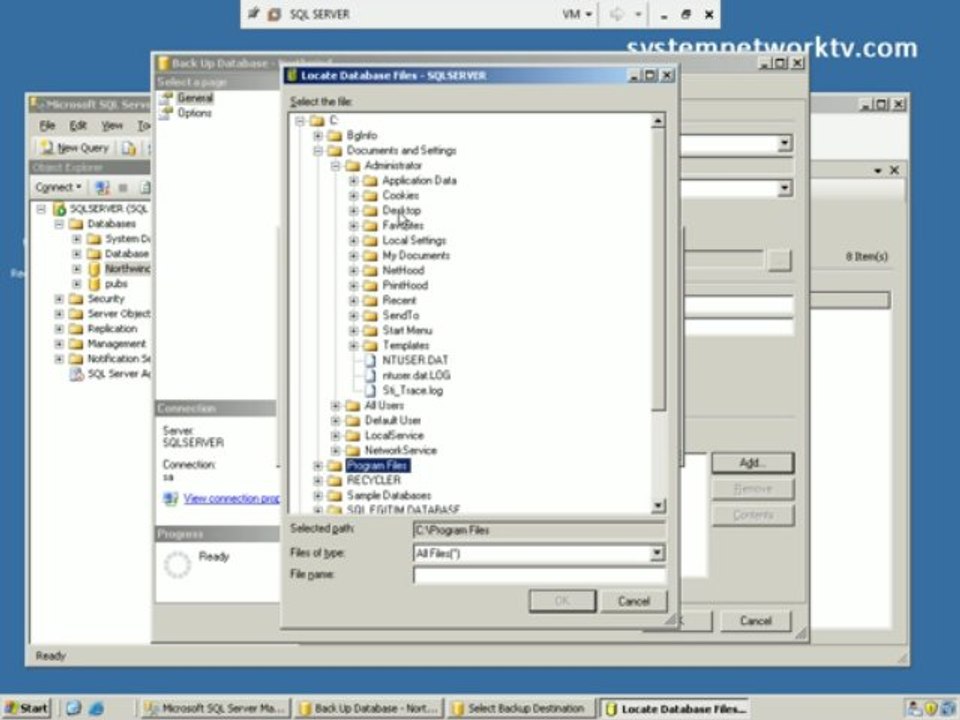The image size is (960, 720).
Task: Select the Default User folder
Action: (x=392, y=421)
